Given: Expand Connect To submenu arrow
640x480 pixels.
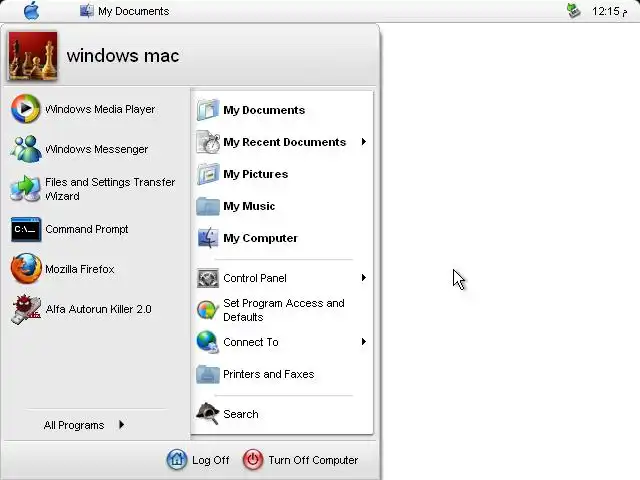Looking at the screenshot, I should (x=364, y=342).
